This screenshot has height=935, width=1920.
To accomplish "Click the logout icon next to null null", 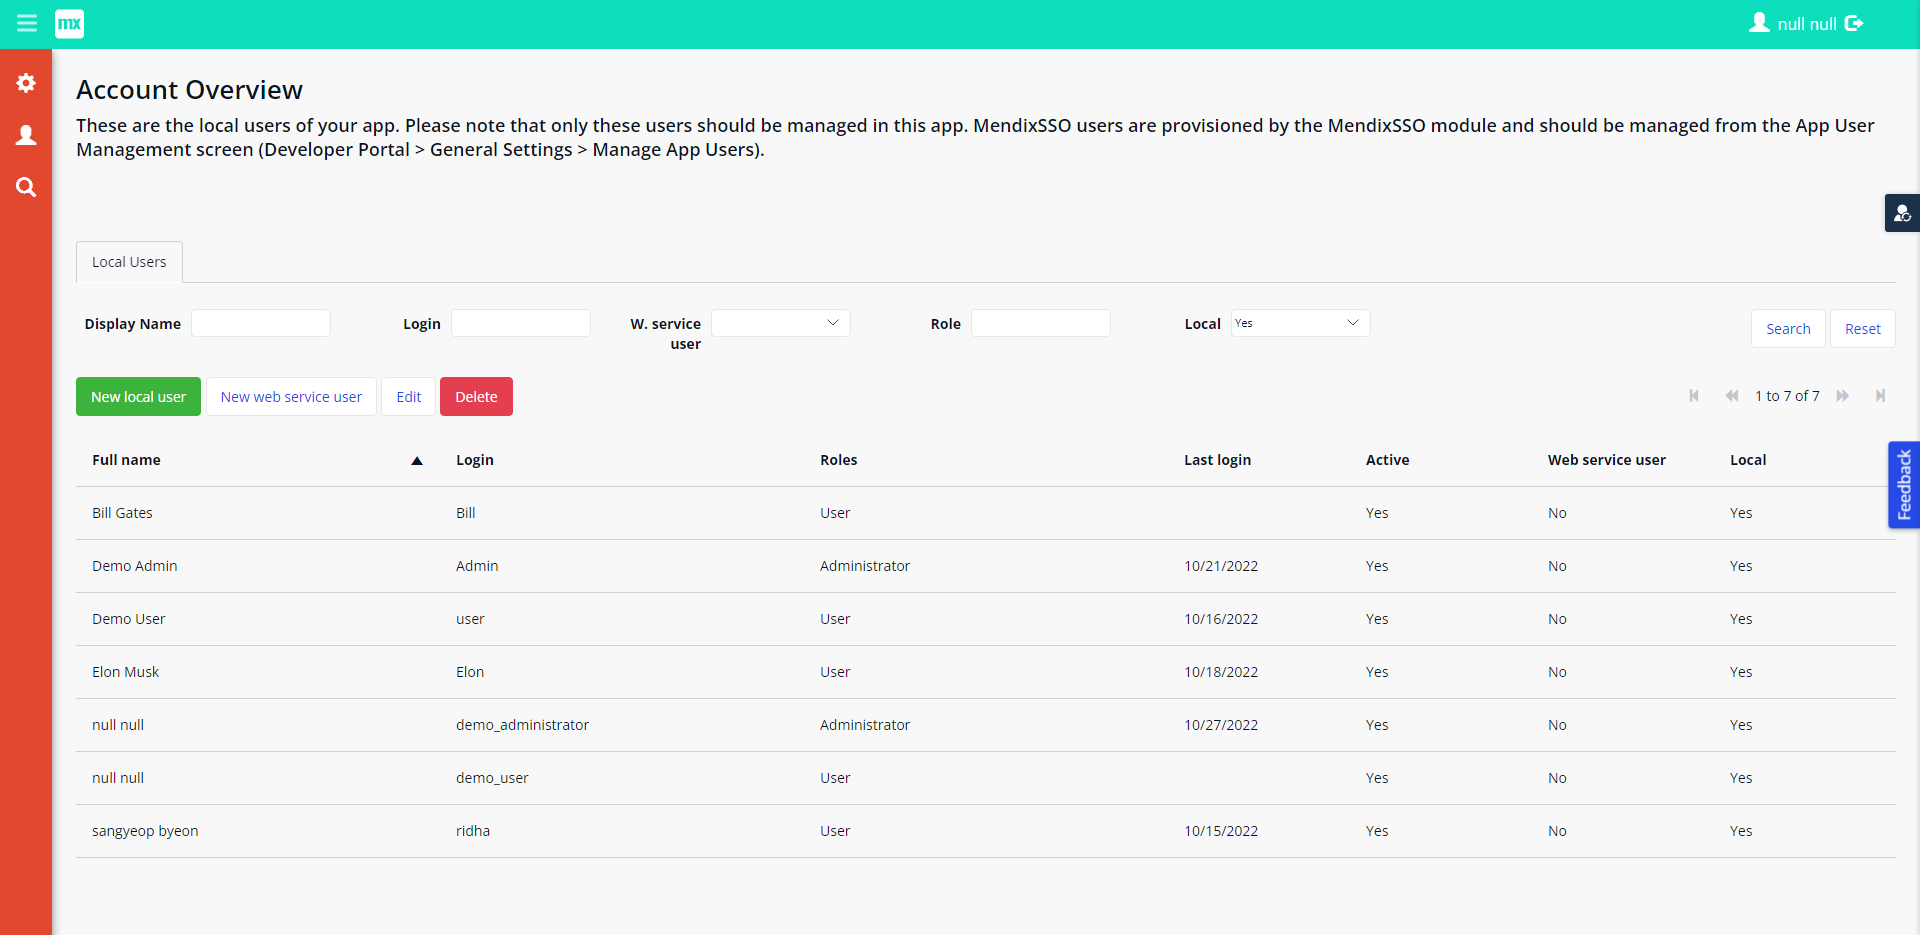I will click(1856, 23).
